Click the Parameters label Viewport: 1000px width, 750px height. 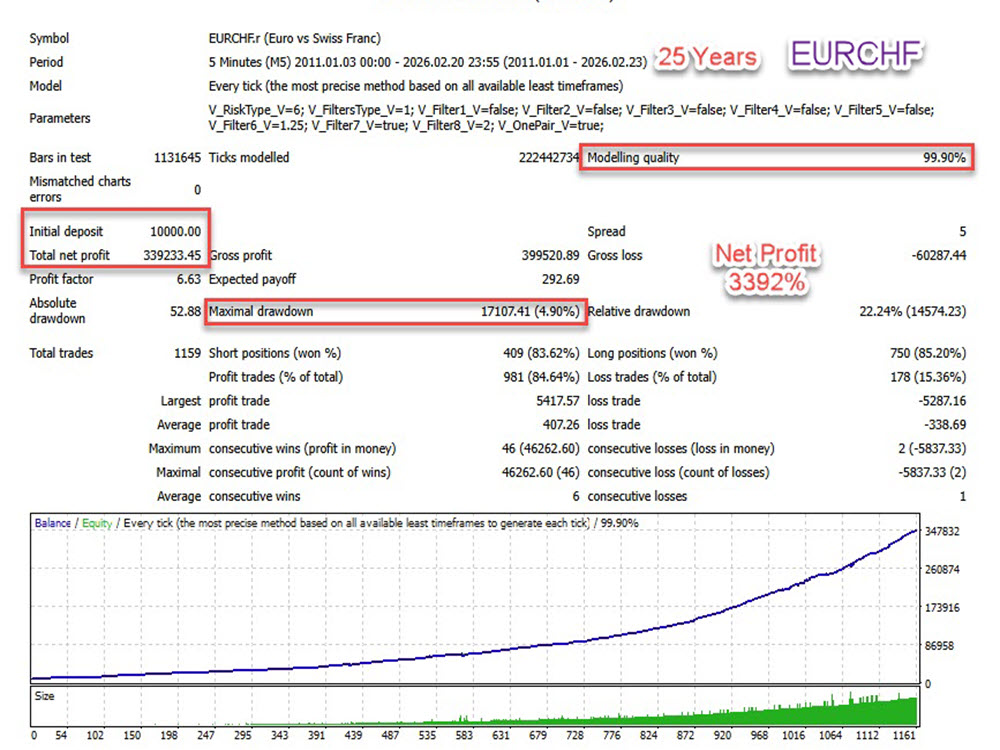pos(59,118)
